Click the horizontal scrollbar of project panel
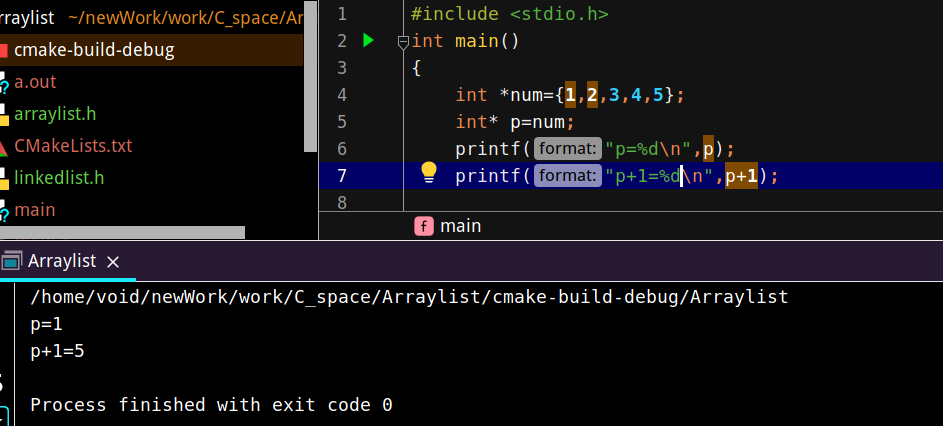 [122, 232]
